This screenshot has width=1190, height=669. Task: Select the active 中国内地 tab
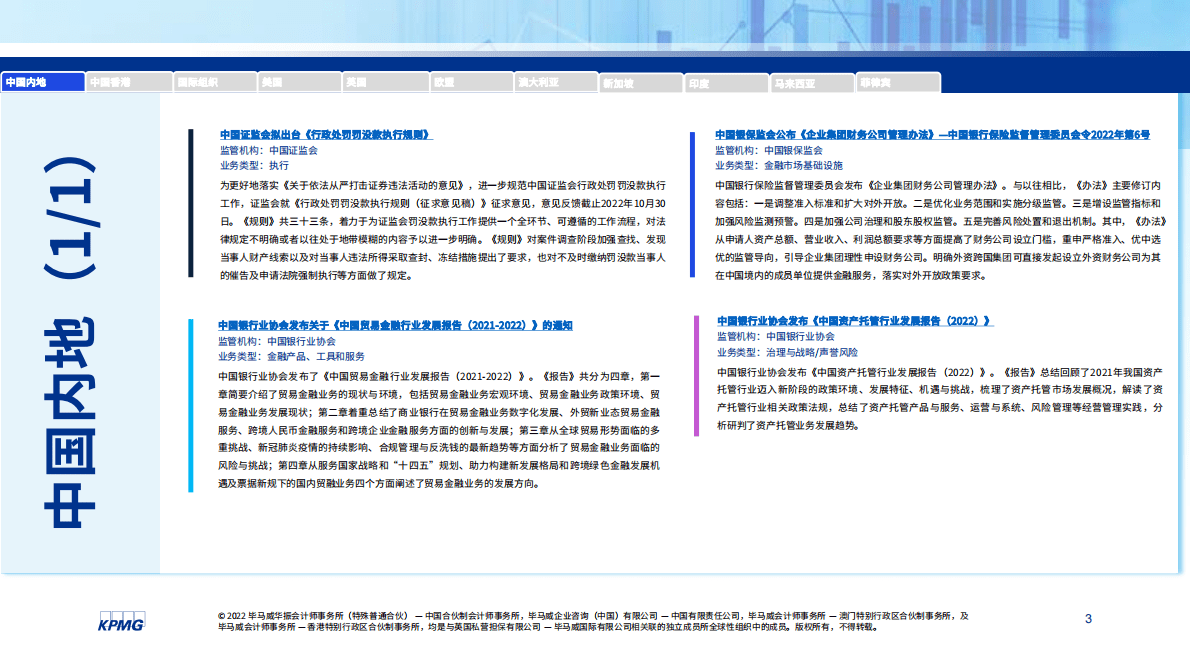43,82
